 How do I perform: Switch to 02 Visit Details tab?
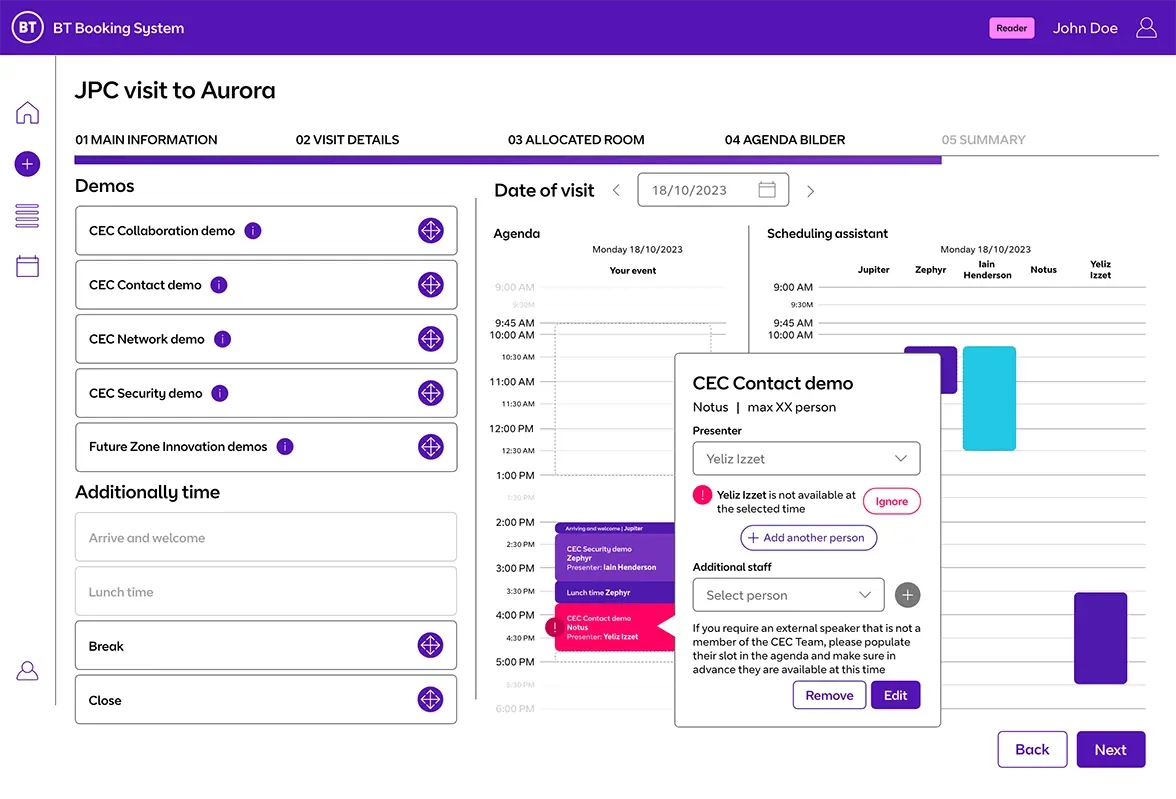coord(347,140)
